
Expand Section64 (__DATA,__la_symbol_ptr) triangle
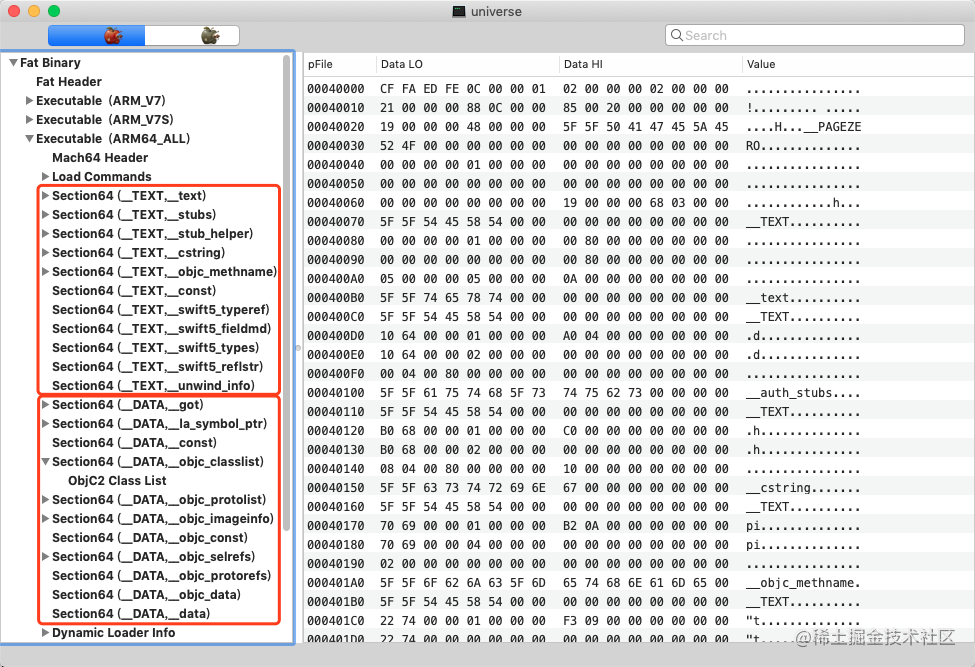pyautogui.click(x=45, y=423)
